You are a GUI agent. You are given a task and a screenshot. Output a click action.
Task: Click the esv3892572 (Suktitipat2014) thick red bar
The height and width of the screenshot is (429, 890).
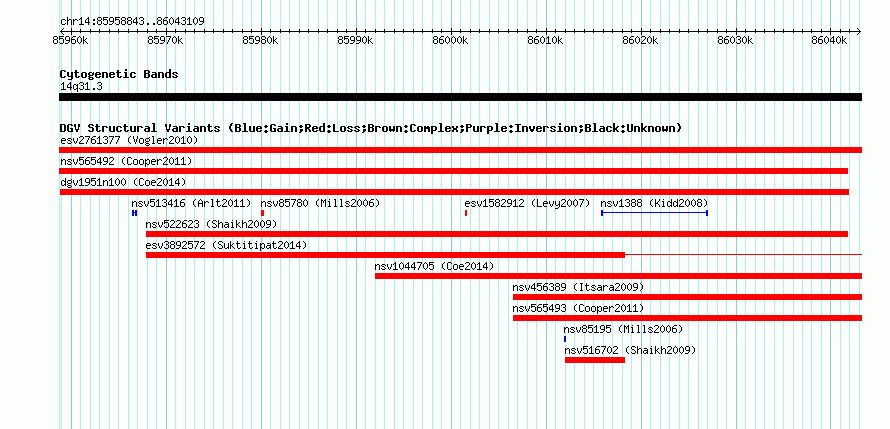tap(385, 255)
